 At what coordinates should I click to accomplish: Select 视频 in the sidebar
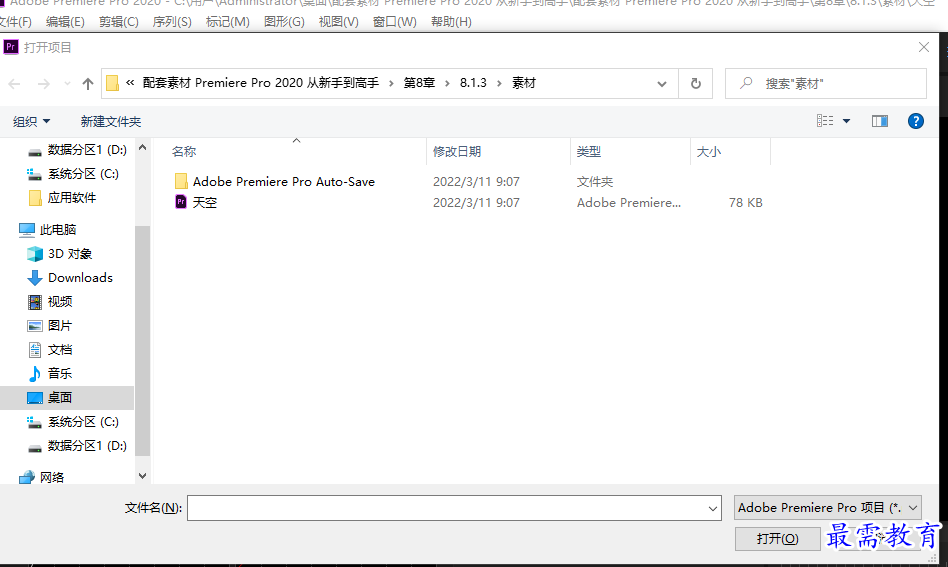pyautogui.click(x=60, y=302)
